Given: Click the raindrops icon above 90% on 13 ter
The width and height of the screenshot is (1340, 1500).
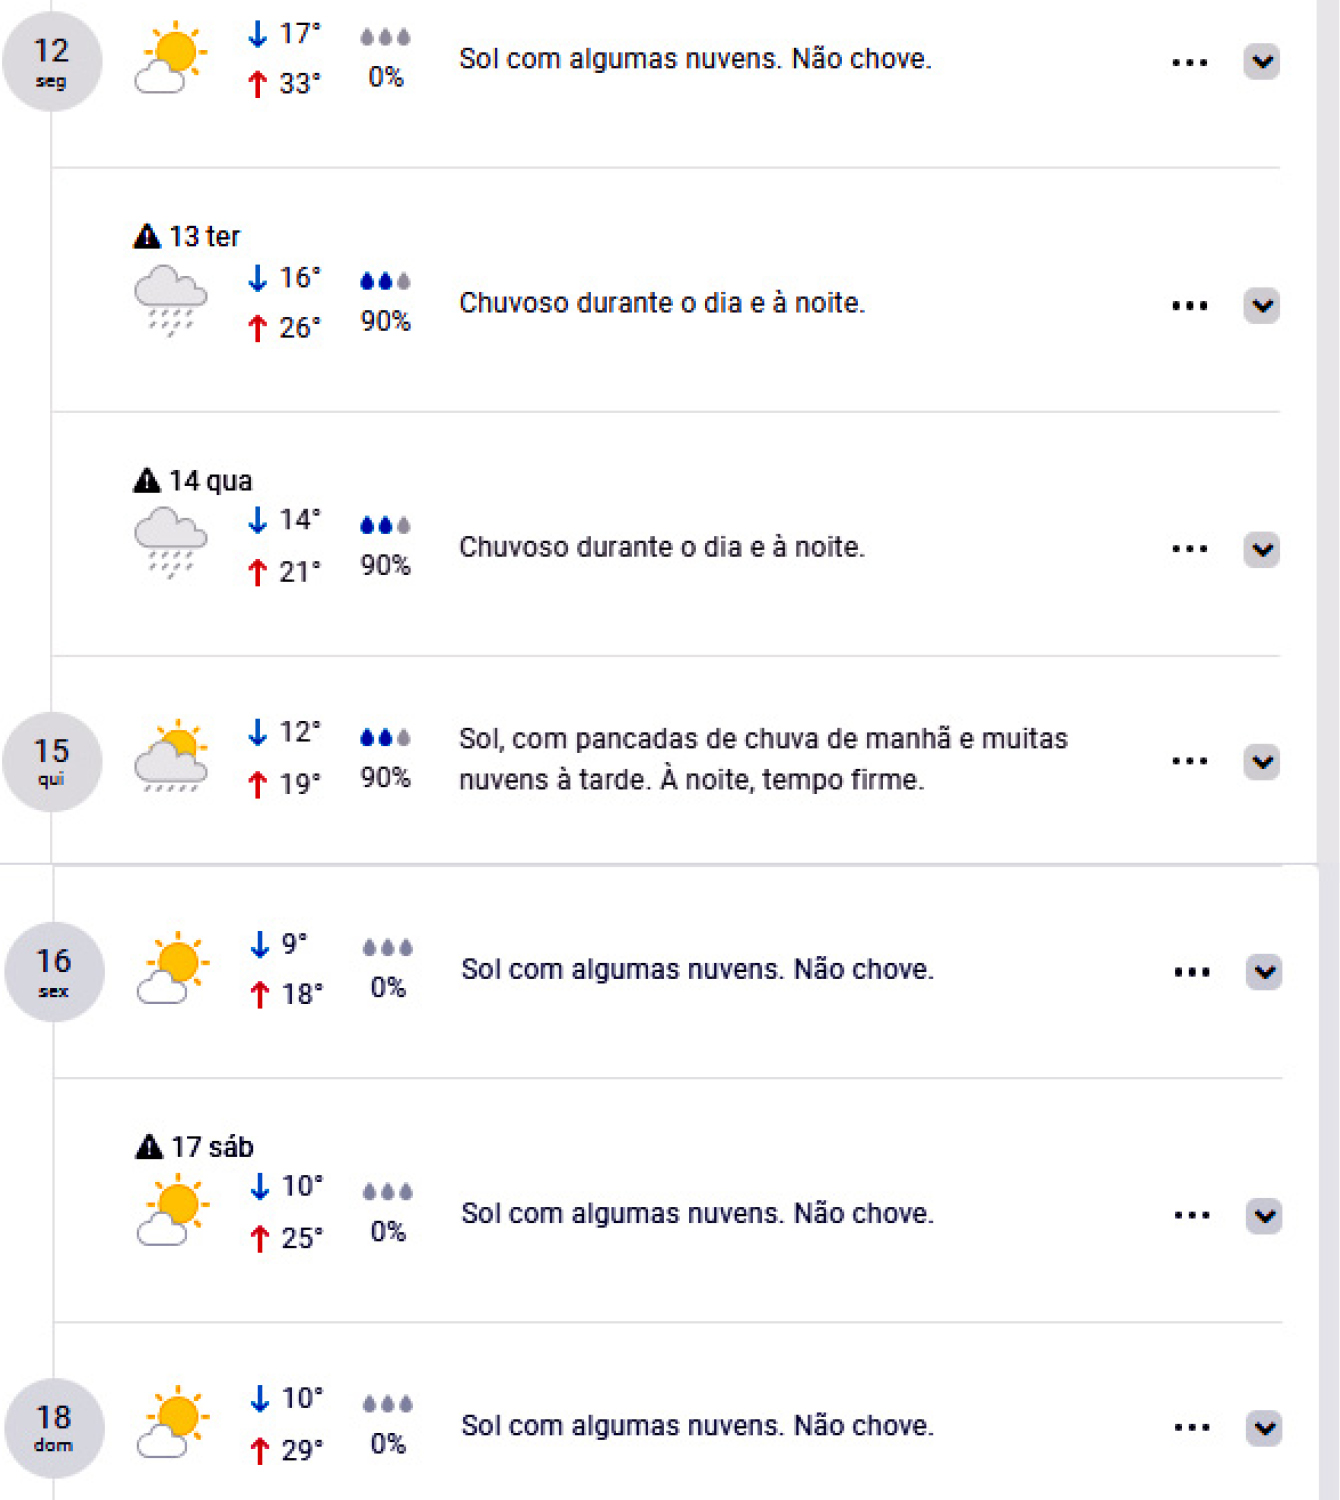Looking at the screenshot, I should (x=385, y=281).
